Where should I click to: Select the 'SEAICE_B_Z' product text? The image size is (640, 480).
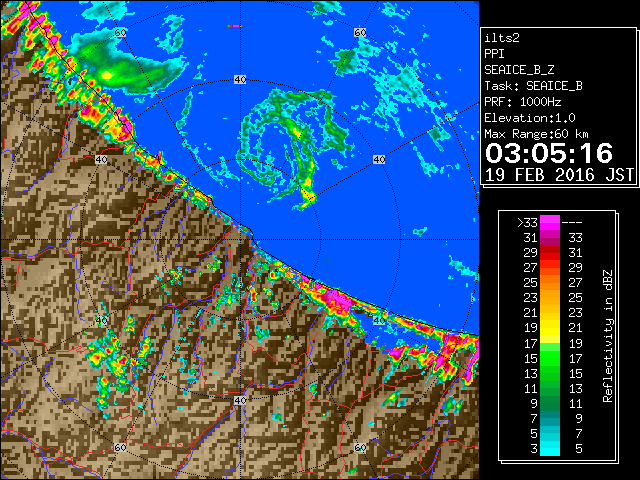tap(519, 70)
